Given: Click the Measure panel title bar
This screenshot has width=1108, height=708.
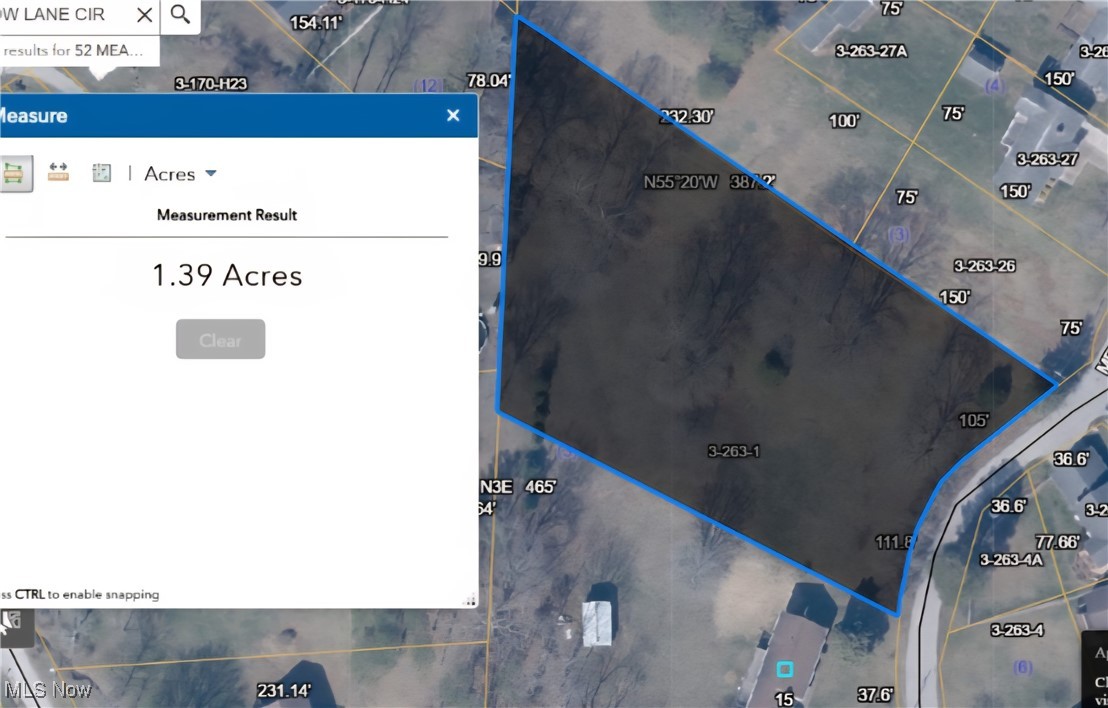Looking at the screenshot, I should pyautogui.click(x=233, y=115).
